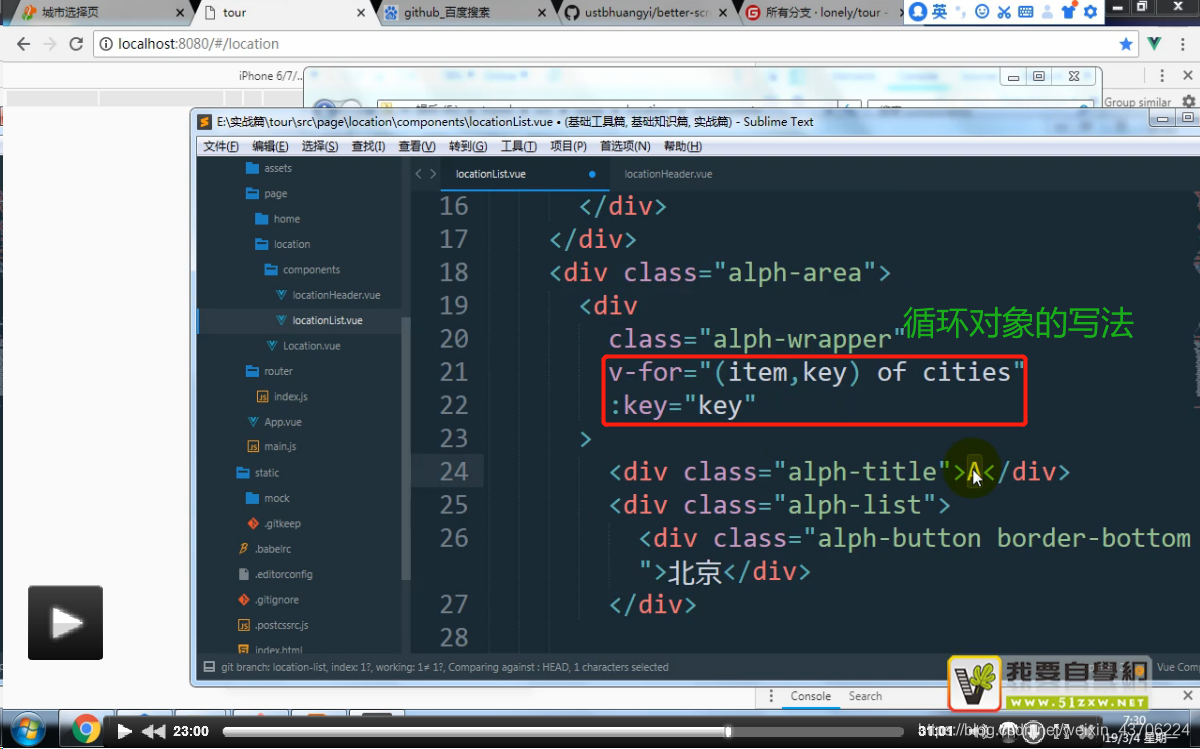
Task: Open the iPhone 6/7/8 device dropdown
Action: pos(271,76)
